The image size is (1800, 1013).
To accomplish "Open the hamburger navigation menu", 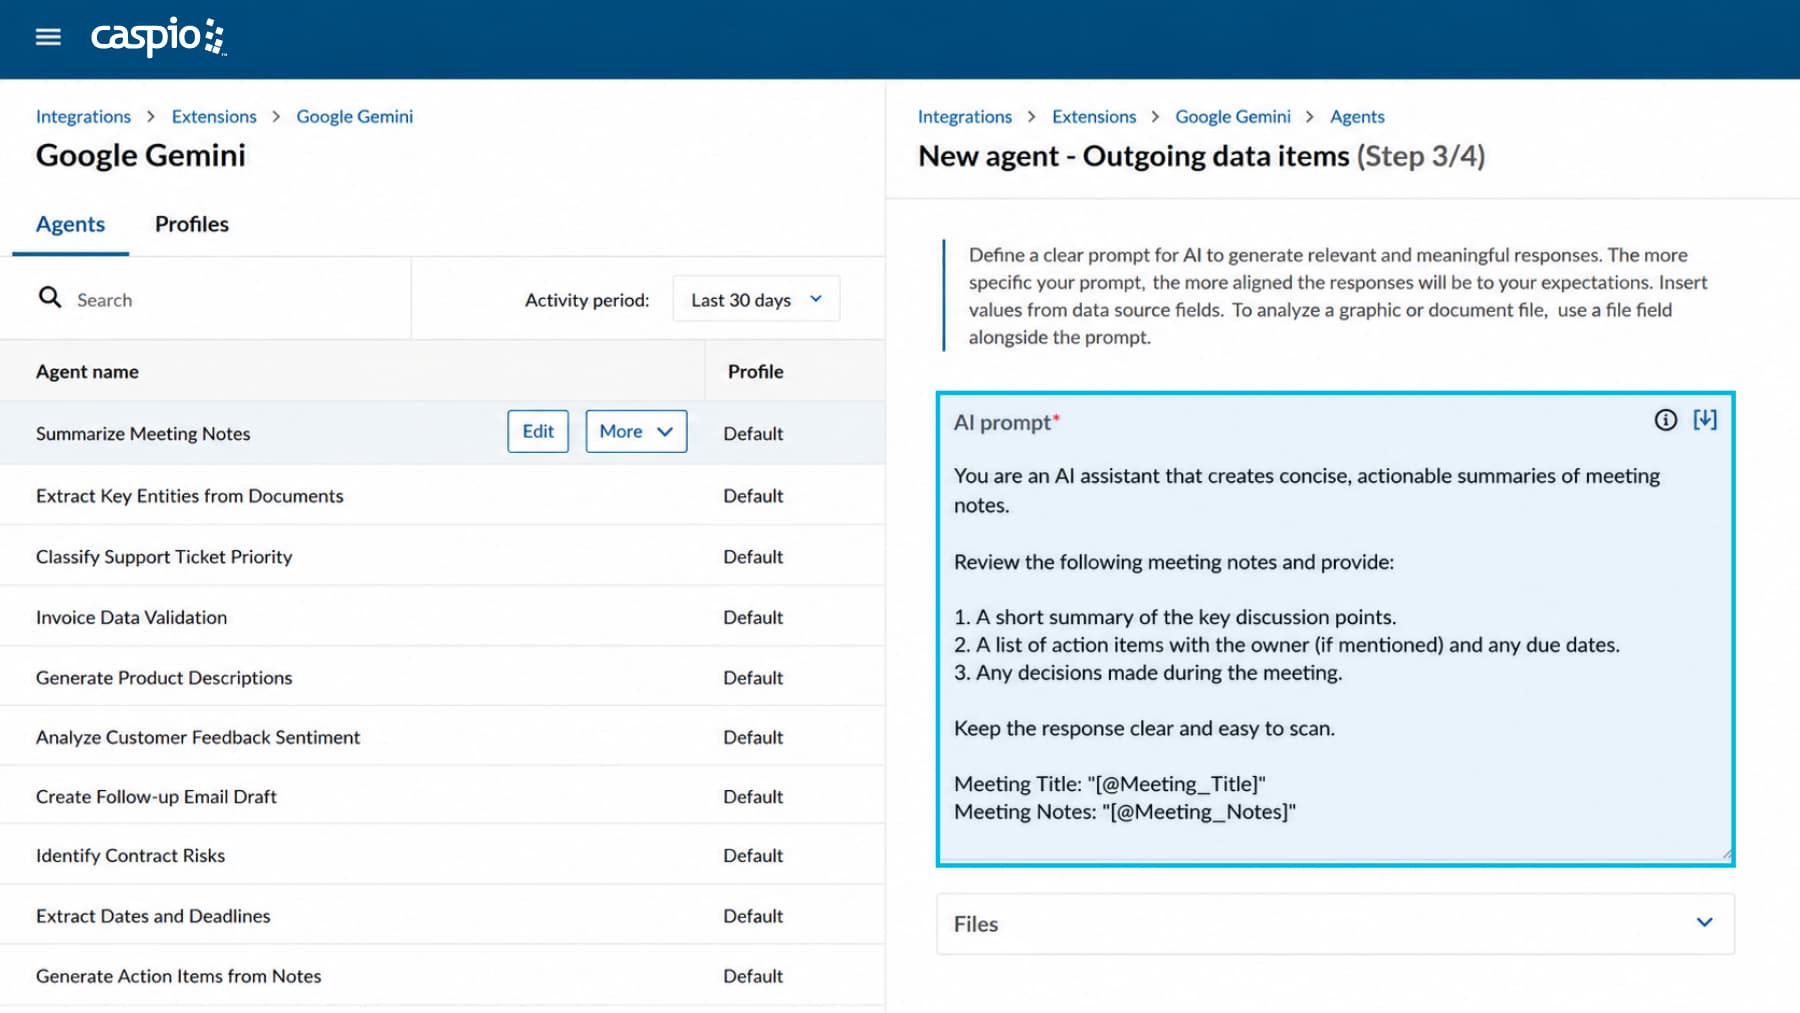I will [48, 37].
